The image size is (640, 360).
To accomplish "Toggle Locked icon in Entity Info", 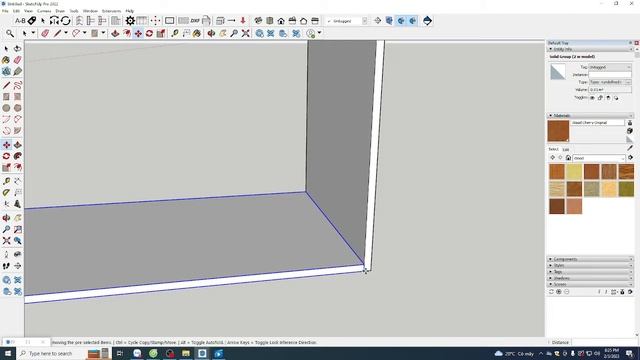I will 600,98.
